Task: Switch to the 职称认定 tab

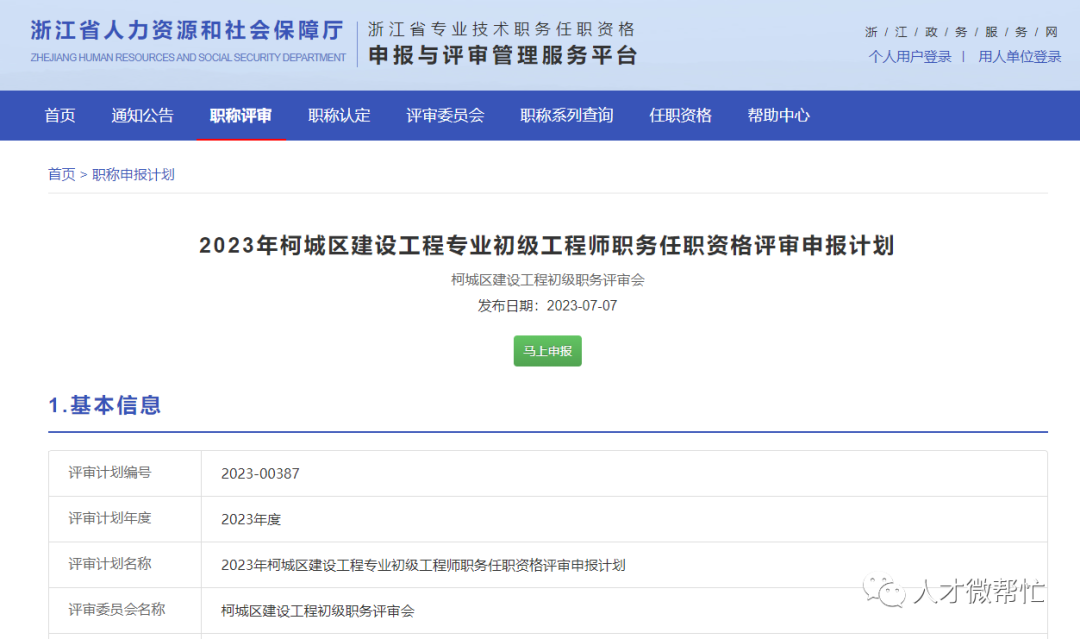Action: [x=339, y=115]
